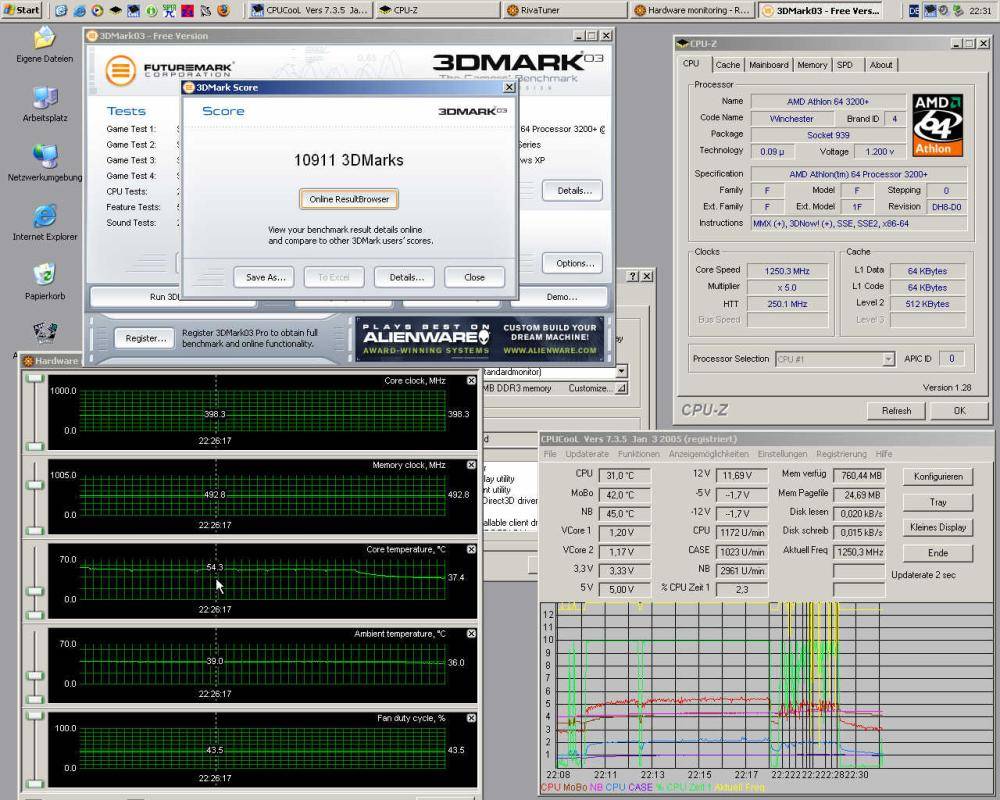Launch Internet Explorer from the desktop
The width and height of the screenshot is (1000, 800).
[x=45, y=222]
